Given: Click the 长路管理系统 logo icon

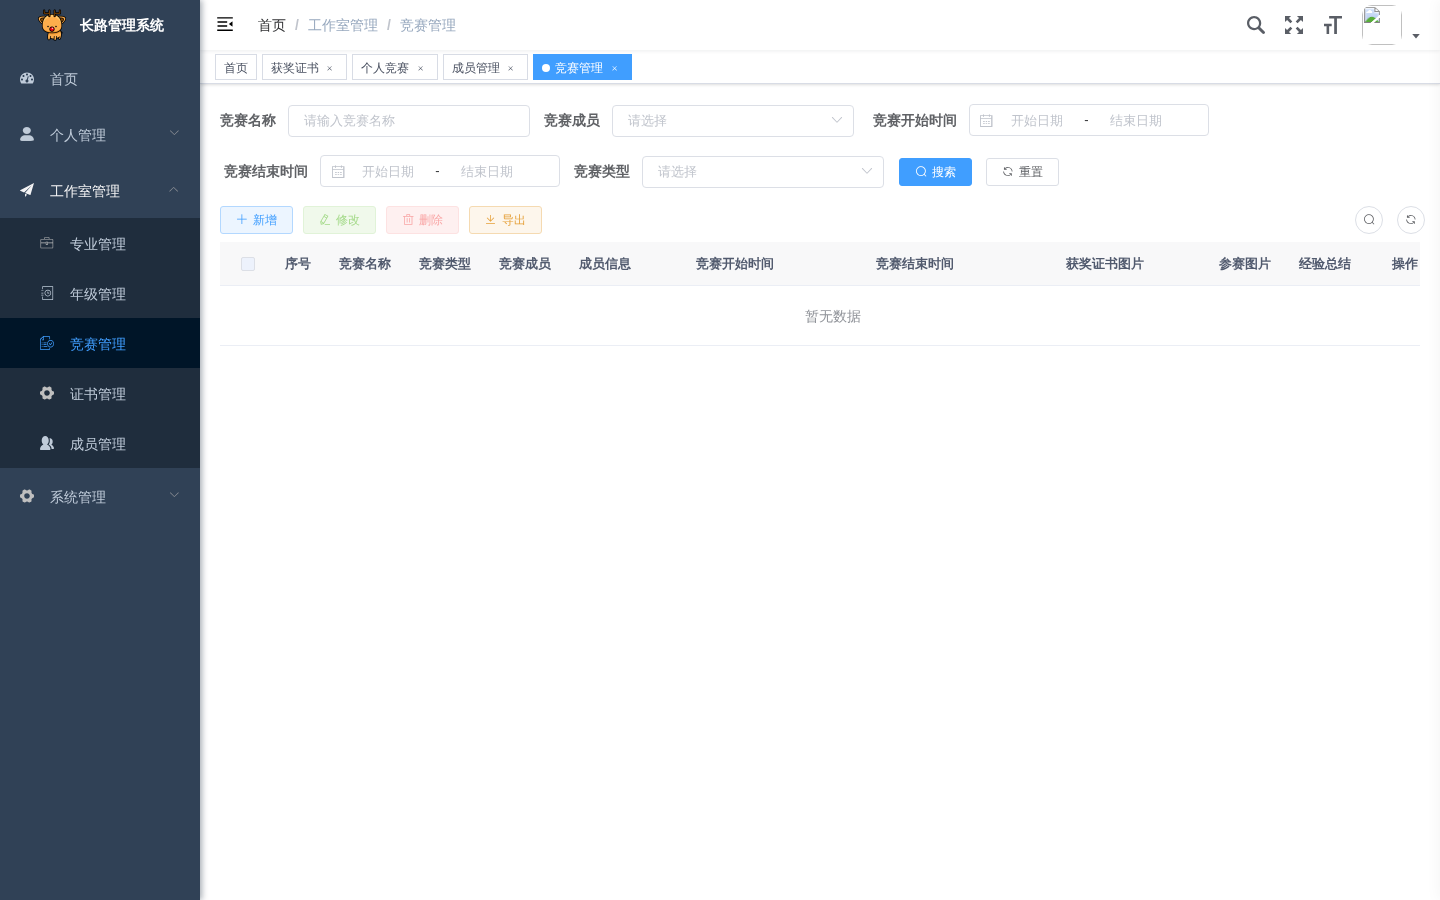Looking at the screenshot, I should click(52, 24).
